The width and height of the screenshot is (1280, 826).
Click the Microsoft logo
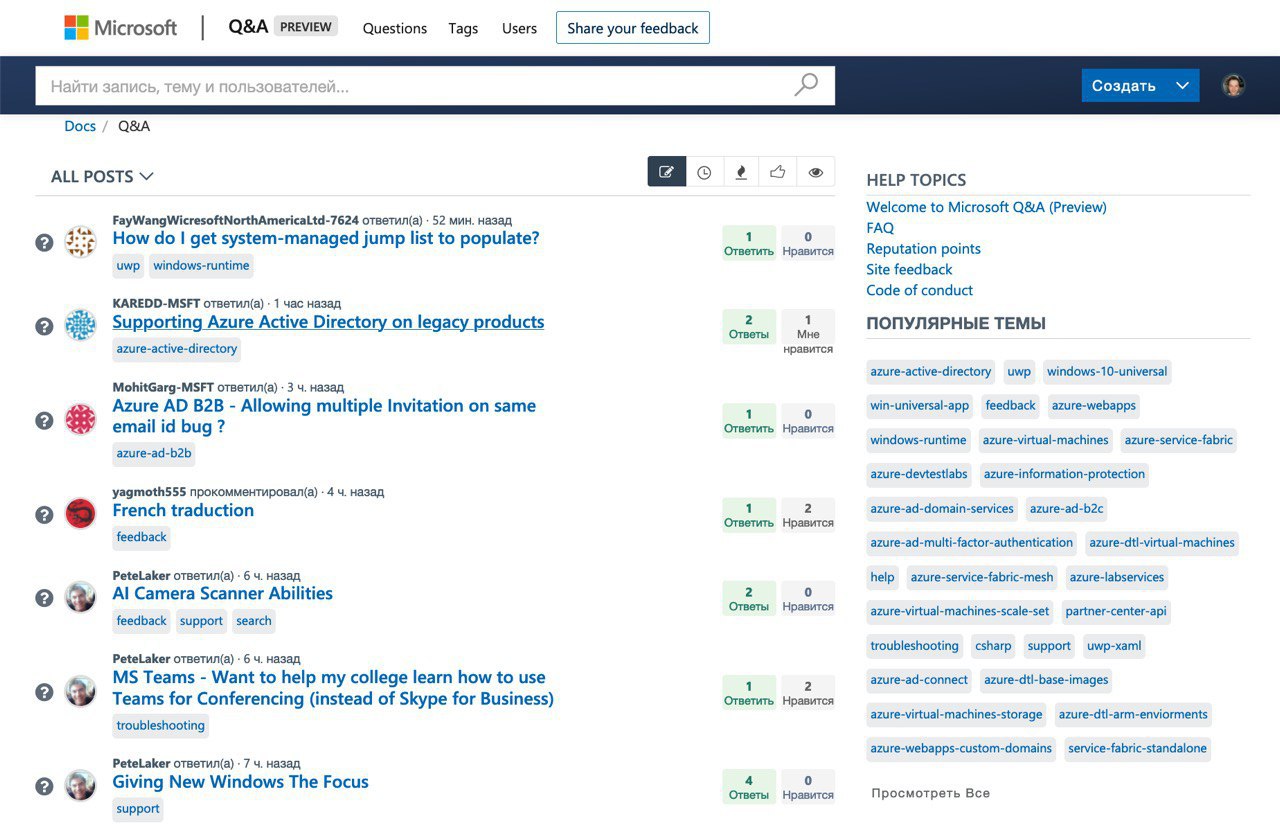click(120, 27)
